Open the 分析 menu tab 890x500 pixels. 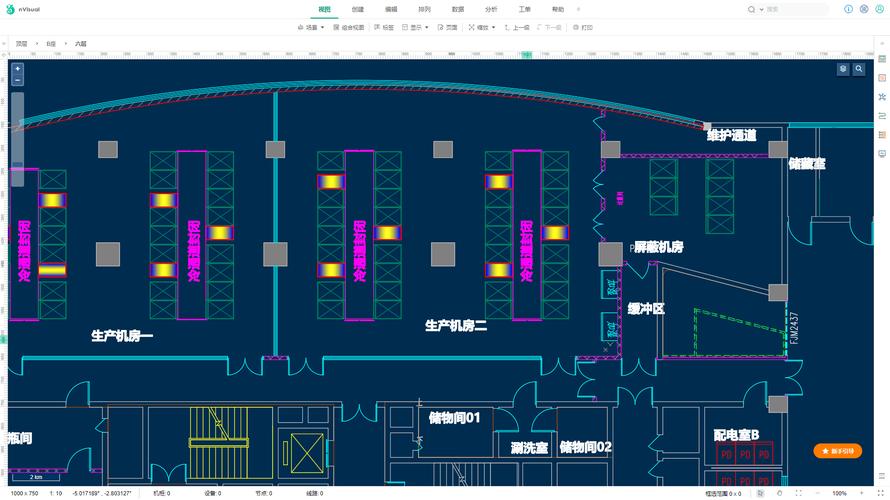491,10
